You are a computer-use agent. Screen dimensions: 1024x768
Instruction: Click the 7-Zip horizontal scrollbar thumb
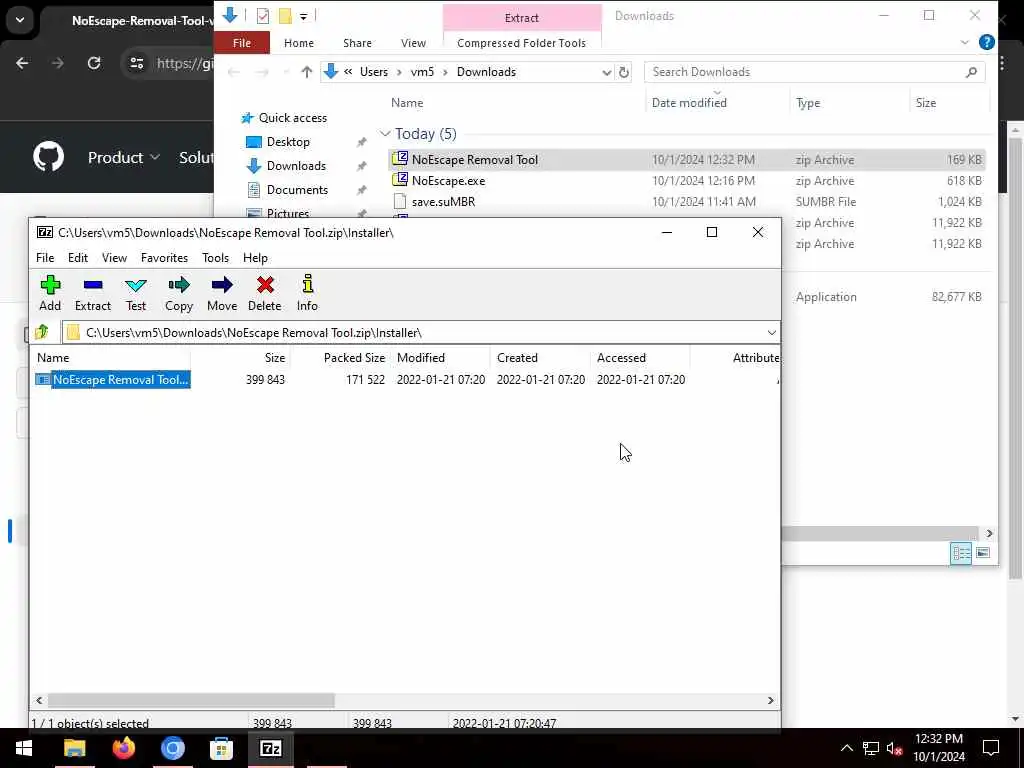pos(191,700)
